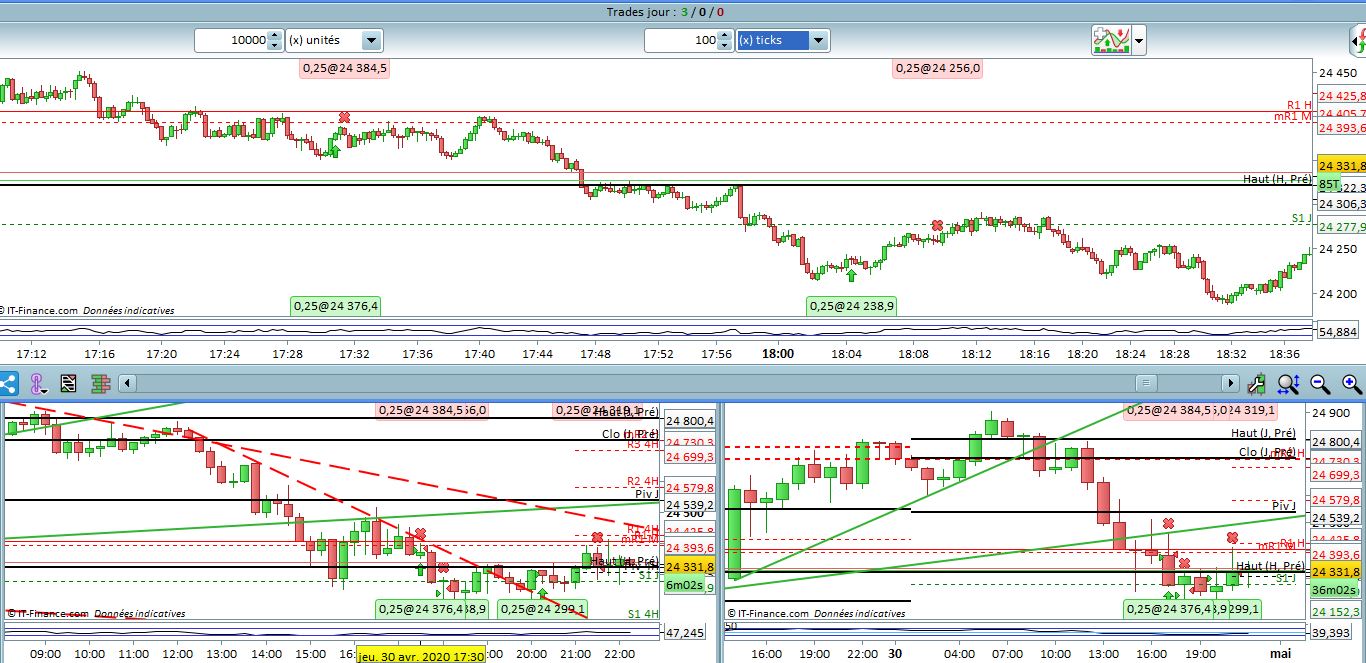Click the 0,25@24 376,4 green label
This screenshot has height=663, width=1366.
pos(336,306)
